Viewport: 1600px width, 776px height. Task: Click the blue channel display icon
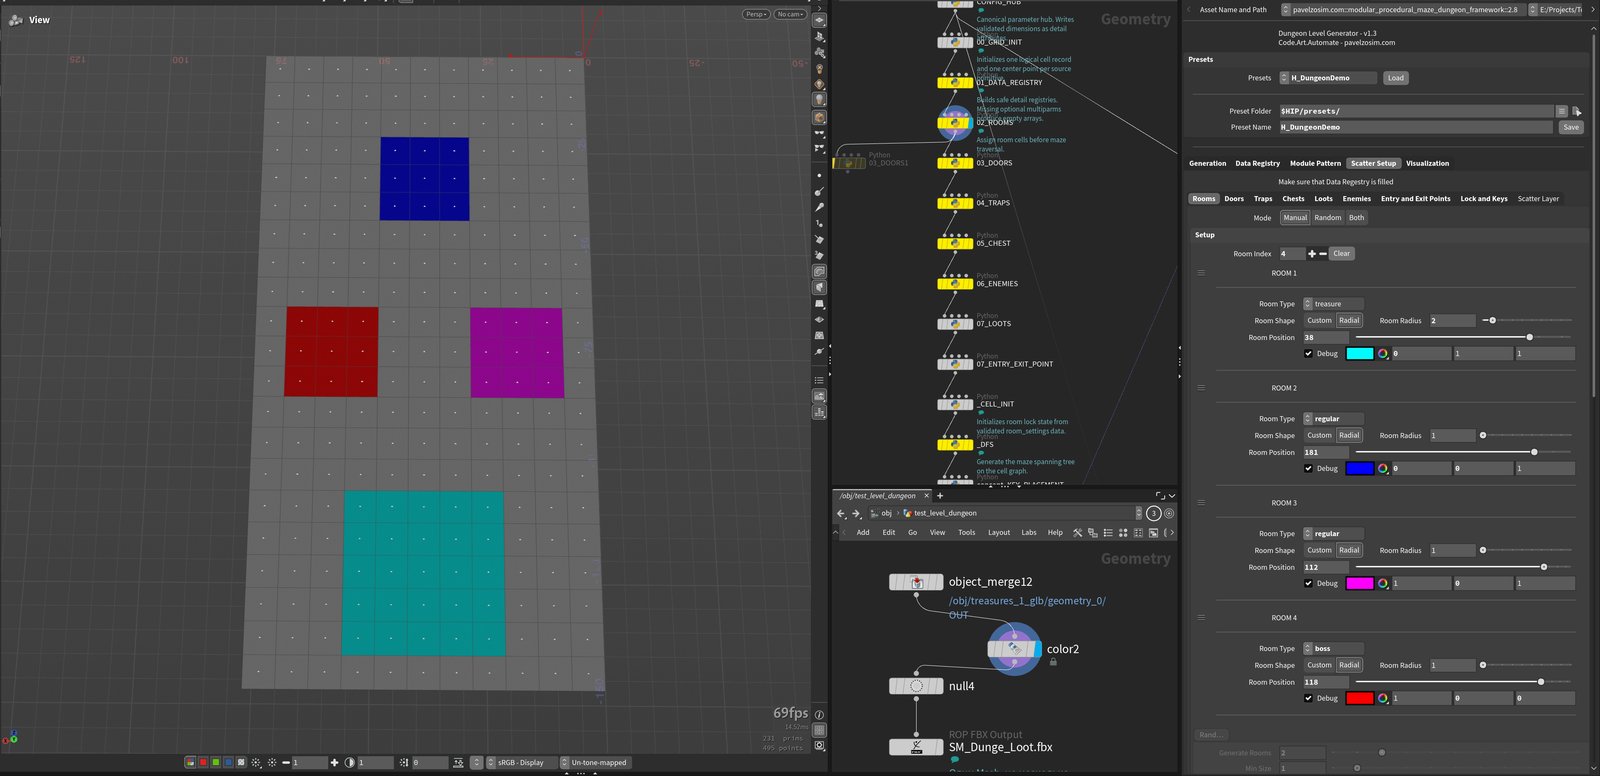228,763
